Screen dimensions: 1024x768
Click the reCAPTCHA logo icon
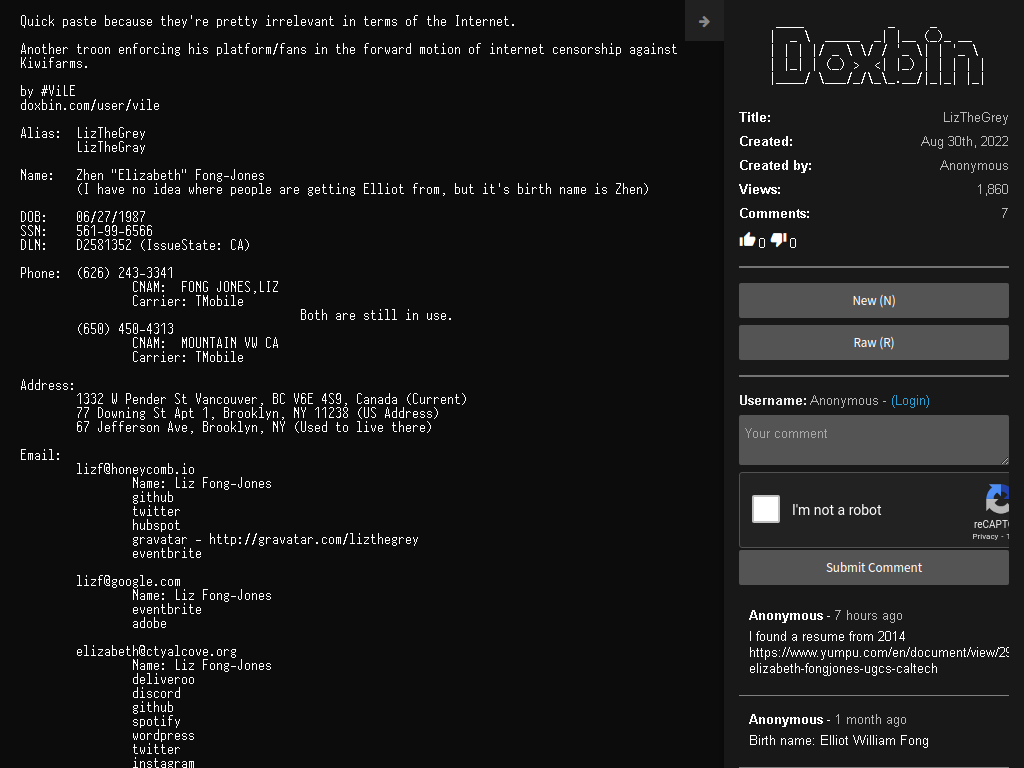[x=998, y=500]
